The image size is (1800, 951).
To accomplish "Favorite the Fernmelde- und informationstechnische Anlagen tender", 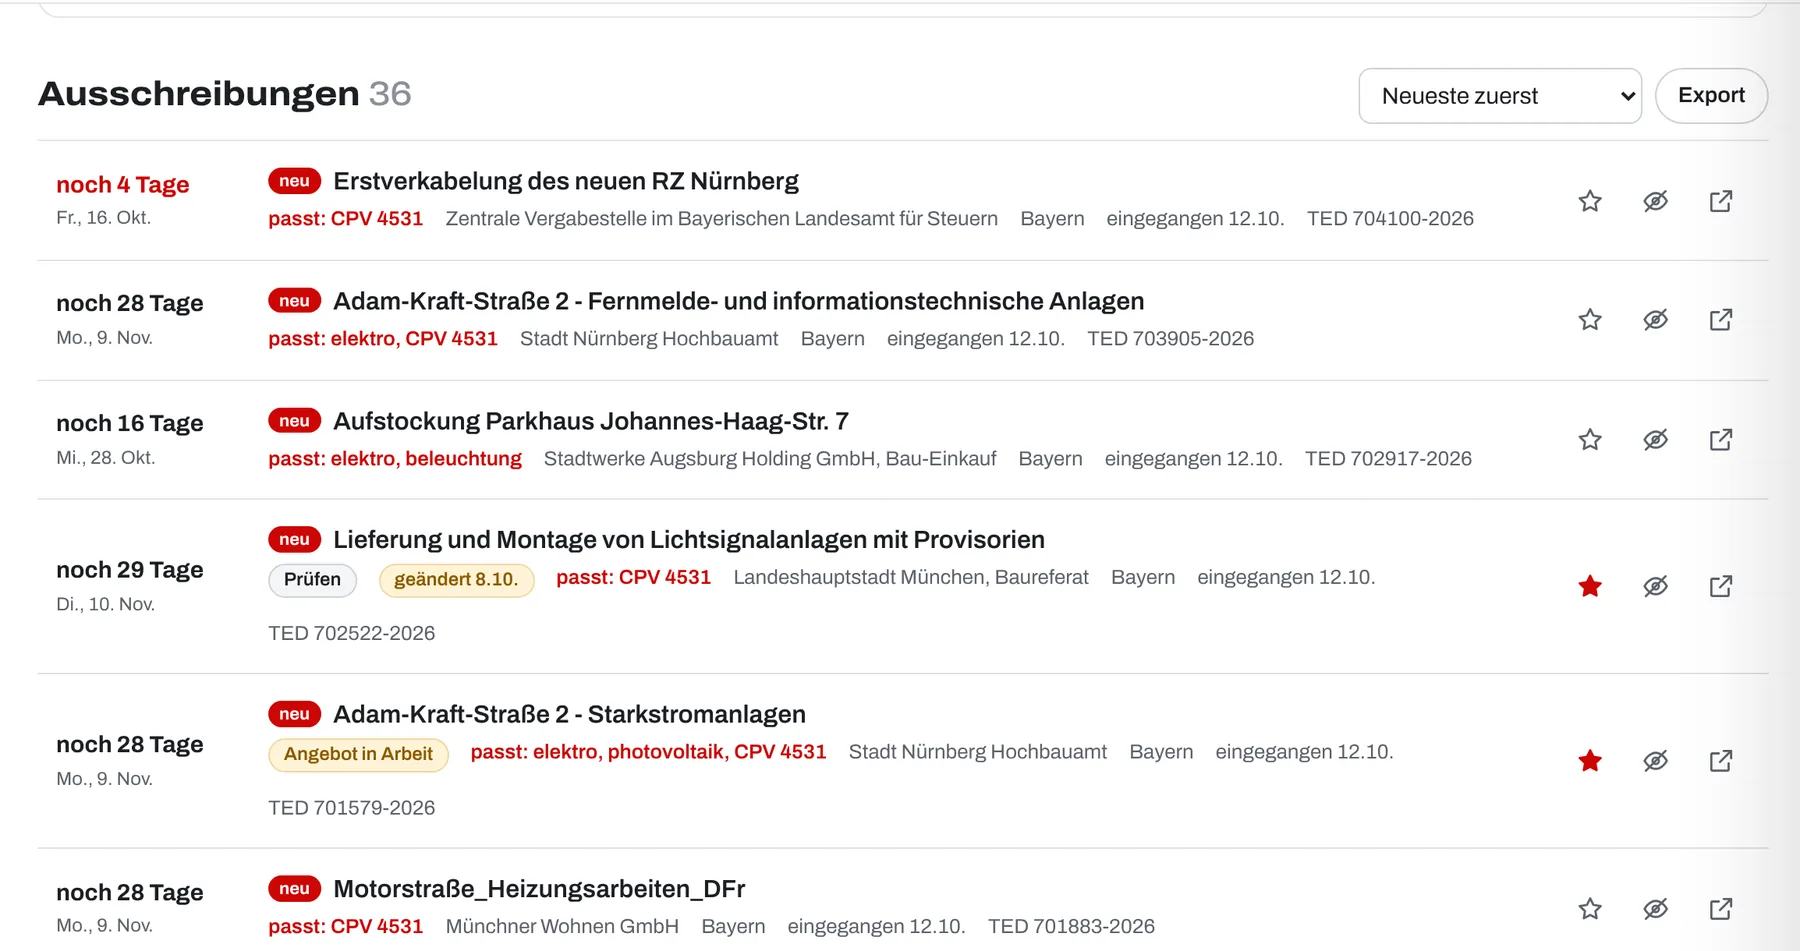I will [x=1590, y=320].
